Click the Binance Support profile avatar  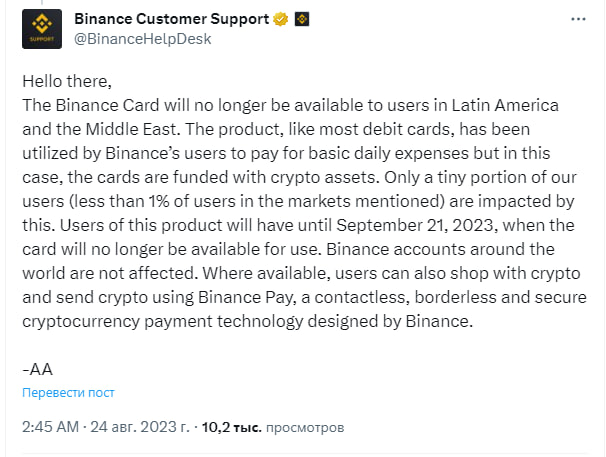tap(42, 29)
